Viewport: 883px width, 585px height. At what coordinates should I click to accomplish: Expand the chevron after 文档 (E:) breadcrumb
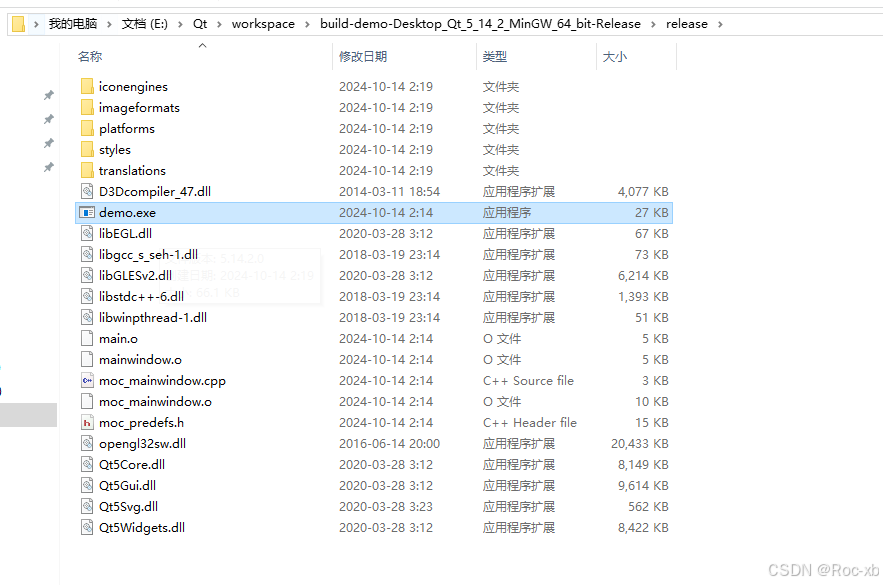(x=180, y=24)
